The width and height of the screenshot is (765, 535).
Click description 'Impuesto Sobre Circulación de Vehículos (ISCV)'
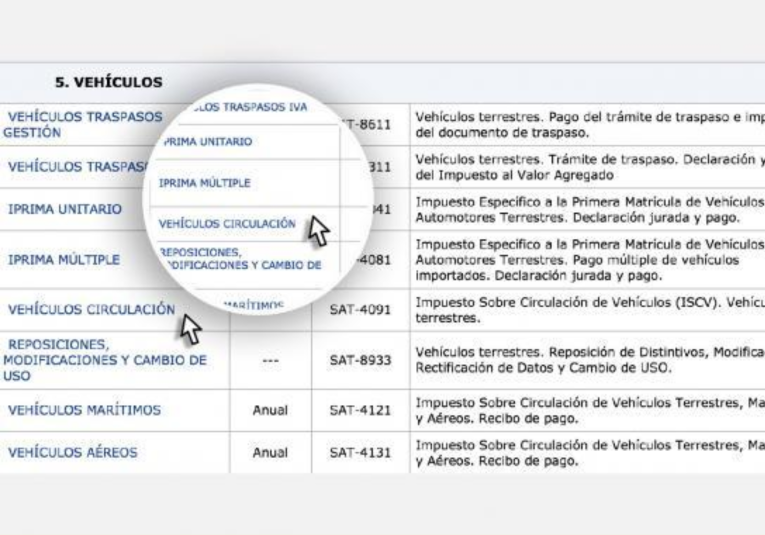coord(568,302)
